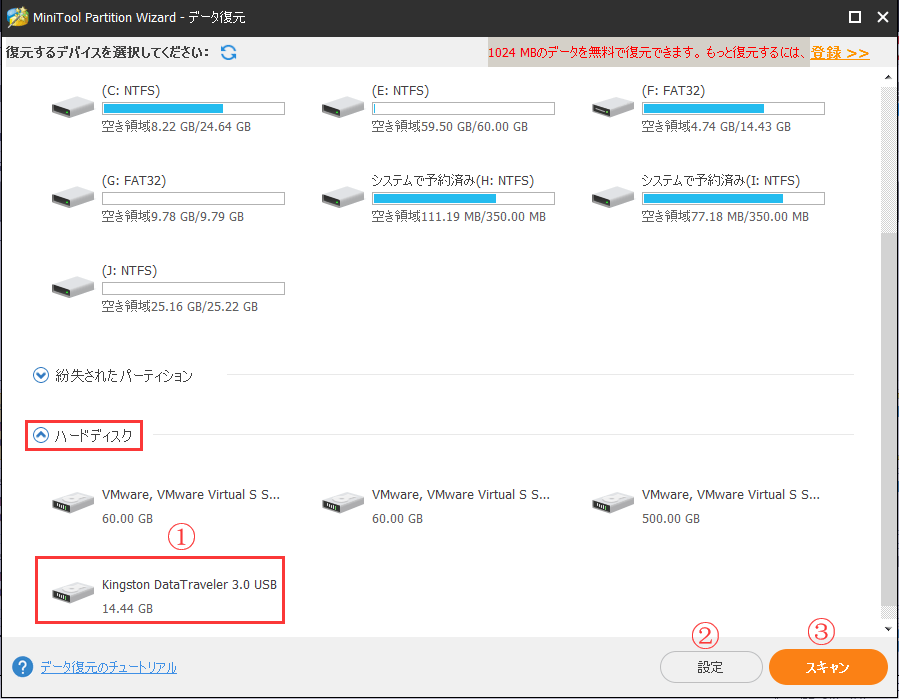The image size is (899, 699).
Task: Click the orange スキャン button
Action: tap(828, 667)
